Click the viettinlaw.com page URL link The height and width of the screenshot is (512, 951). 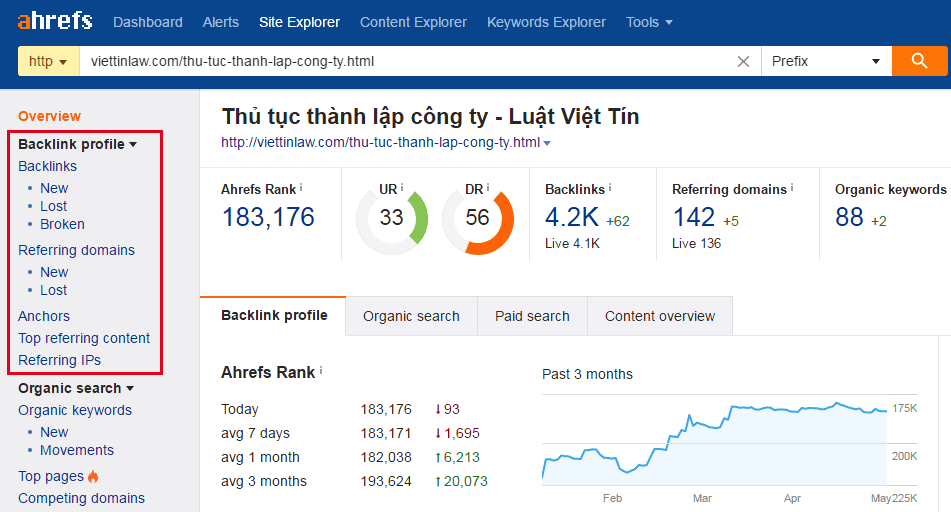(x=380, y=143)
